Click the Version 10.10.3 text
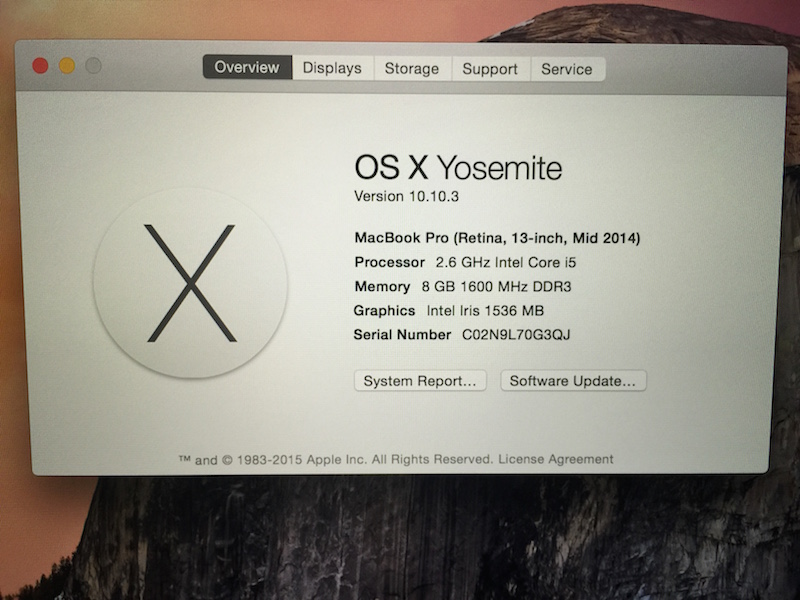This screenshot has width=800, height=600. tap(407, 196)
